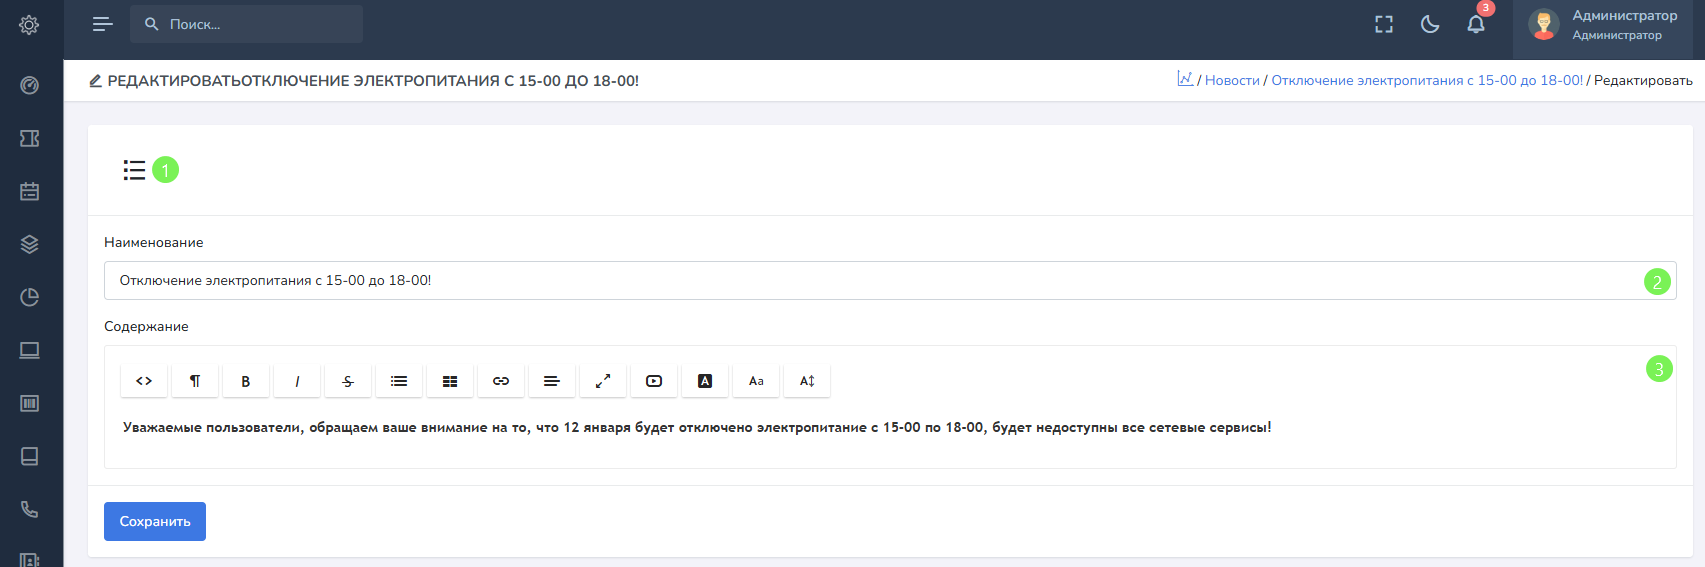Click the Сохранить button
This screenshot has width=1705, height=567.
155,521
